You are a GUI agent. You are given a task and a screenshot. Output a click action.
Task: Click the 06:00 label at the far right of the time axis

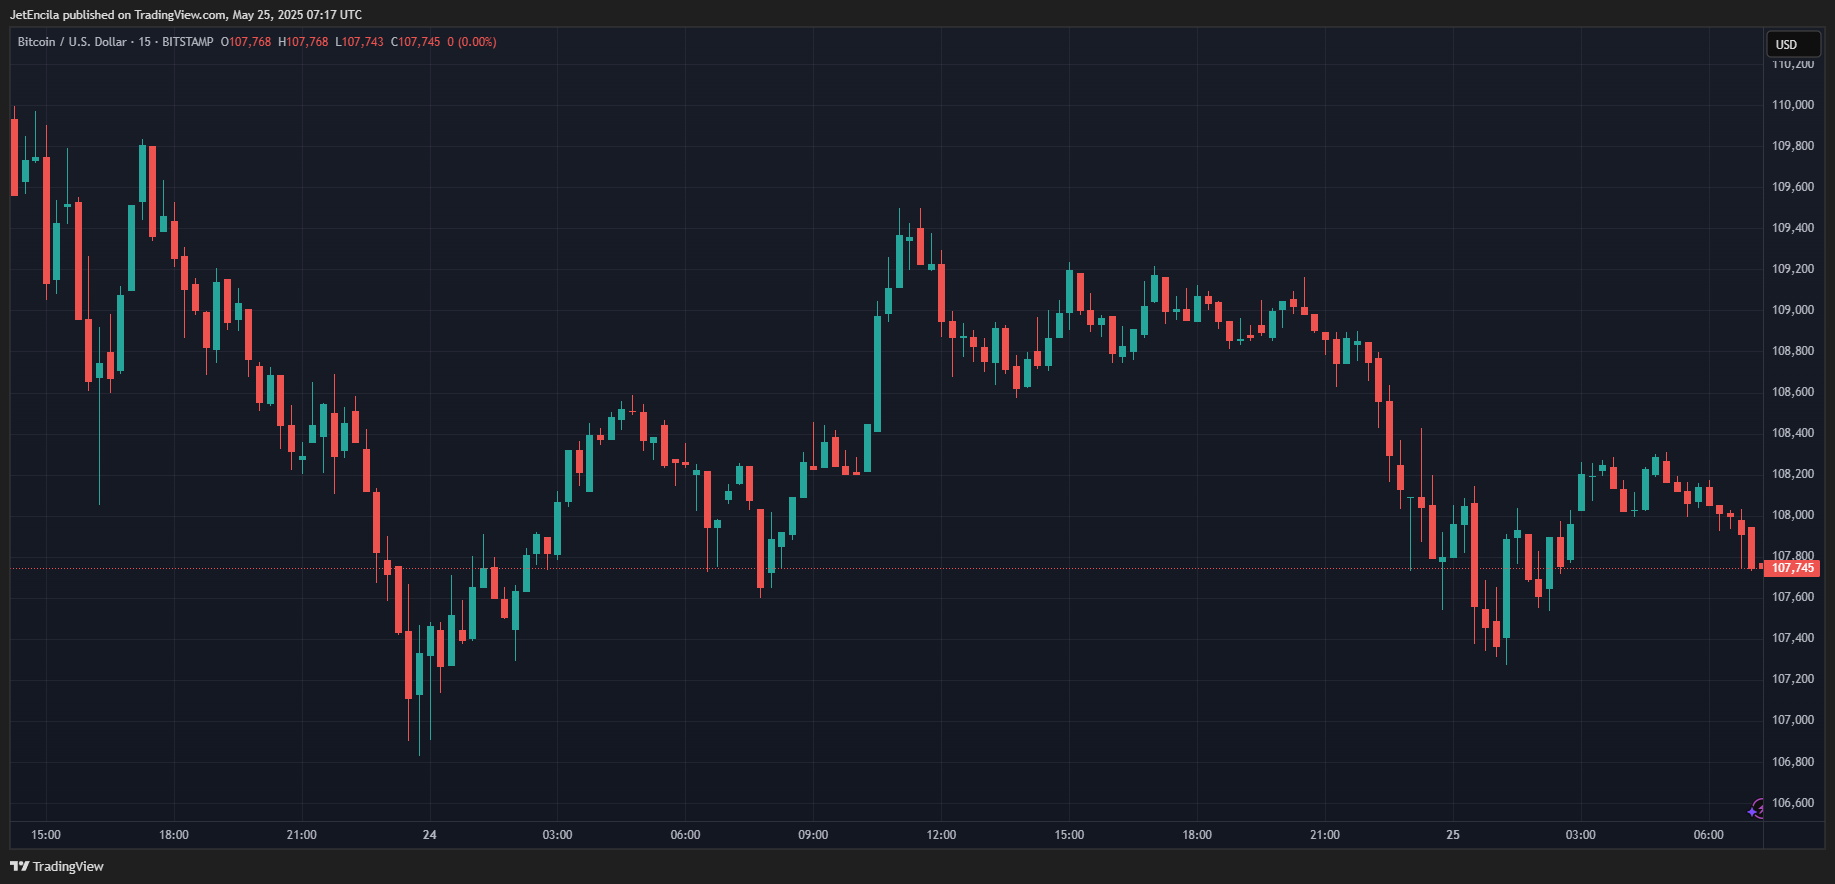pyautogui.click(x=1709, y=835)
